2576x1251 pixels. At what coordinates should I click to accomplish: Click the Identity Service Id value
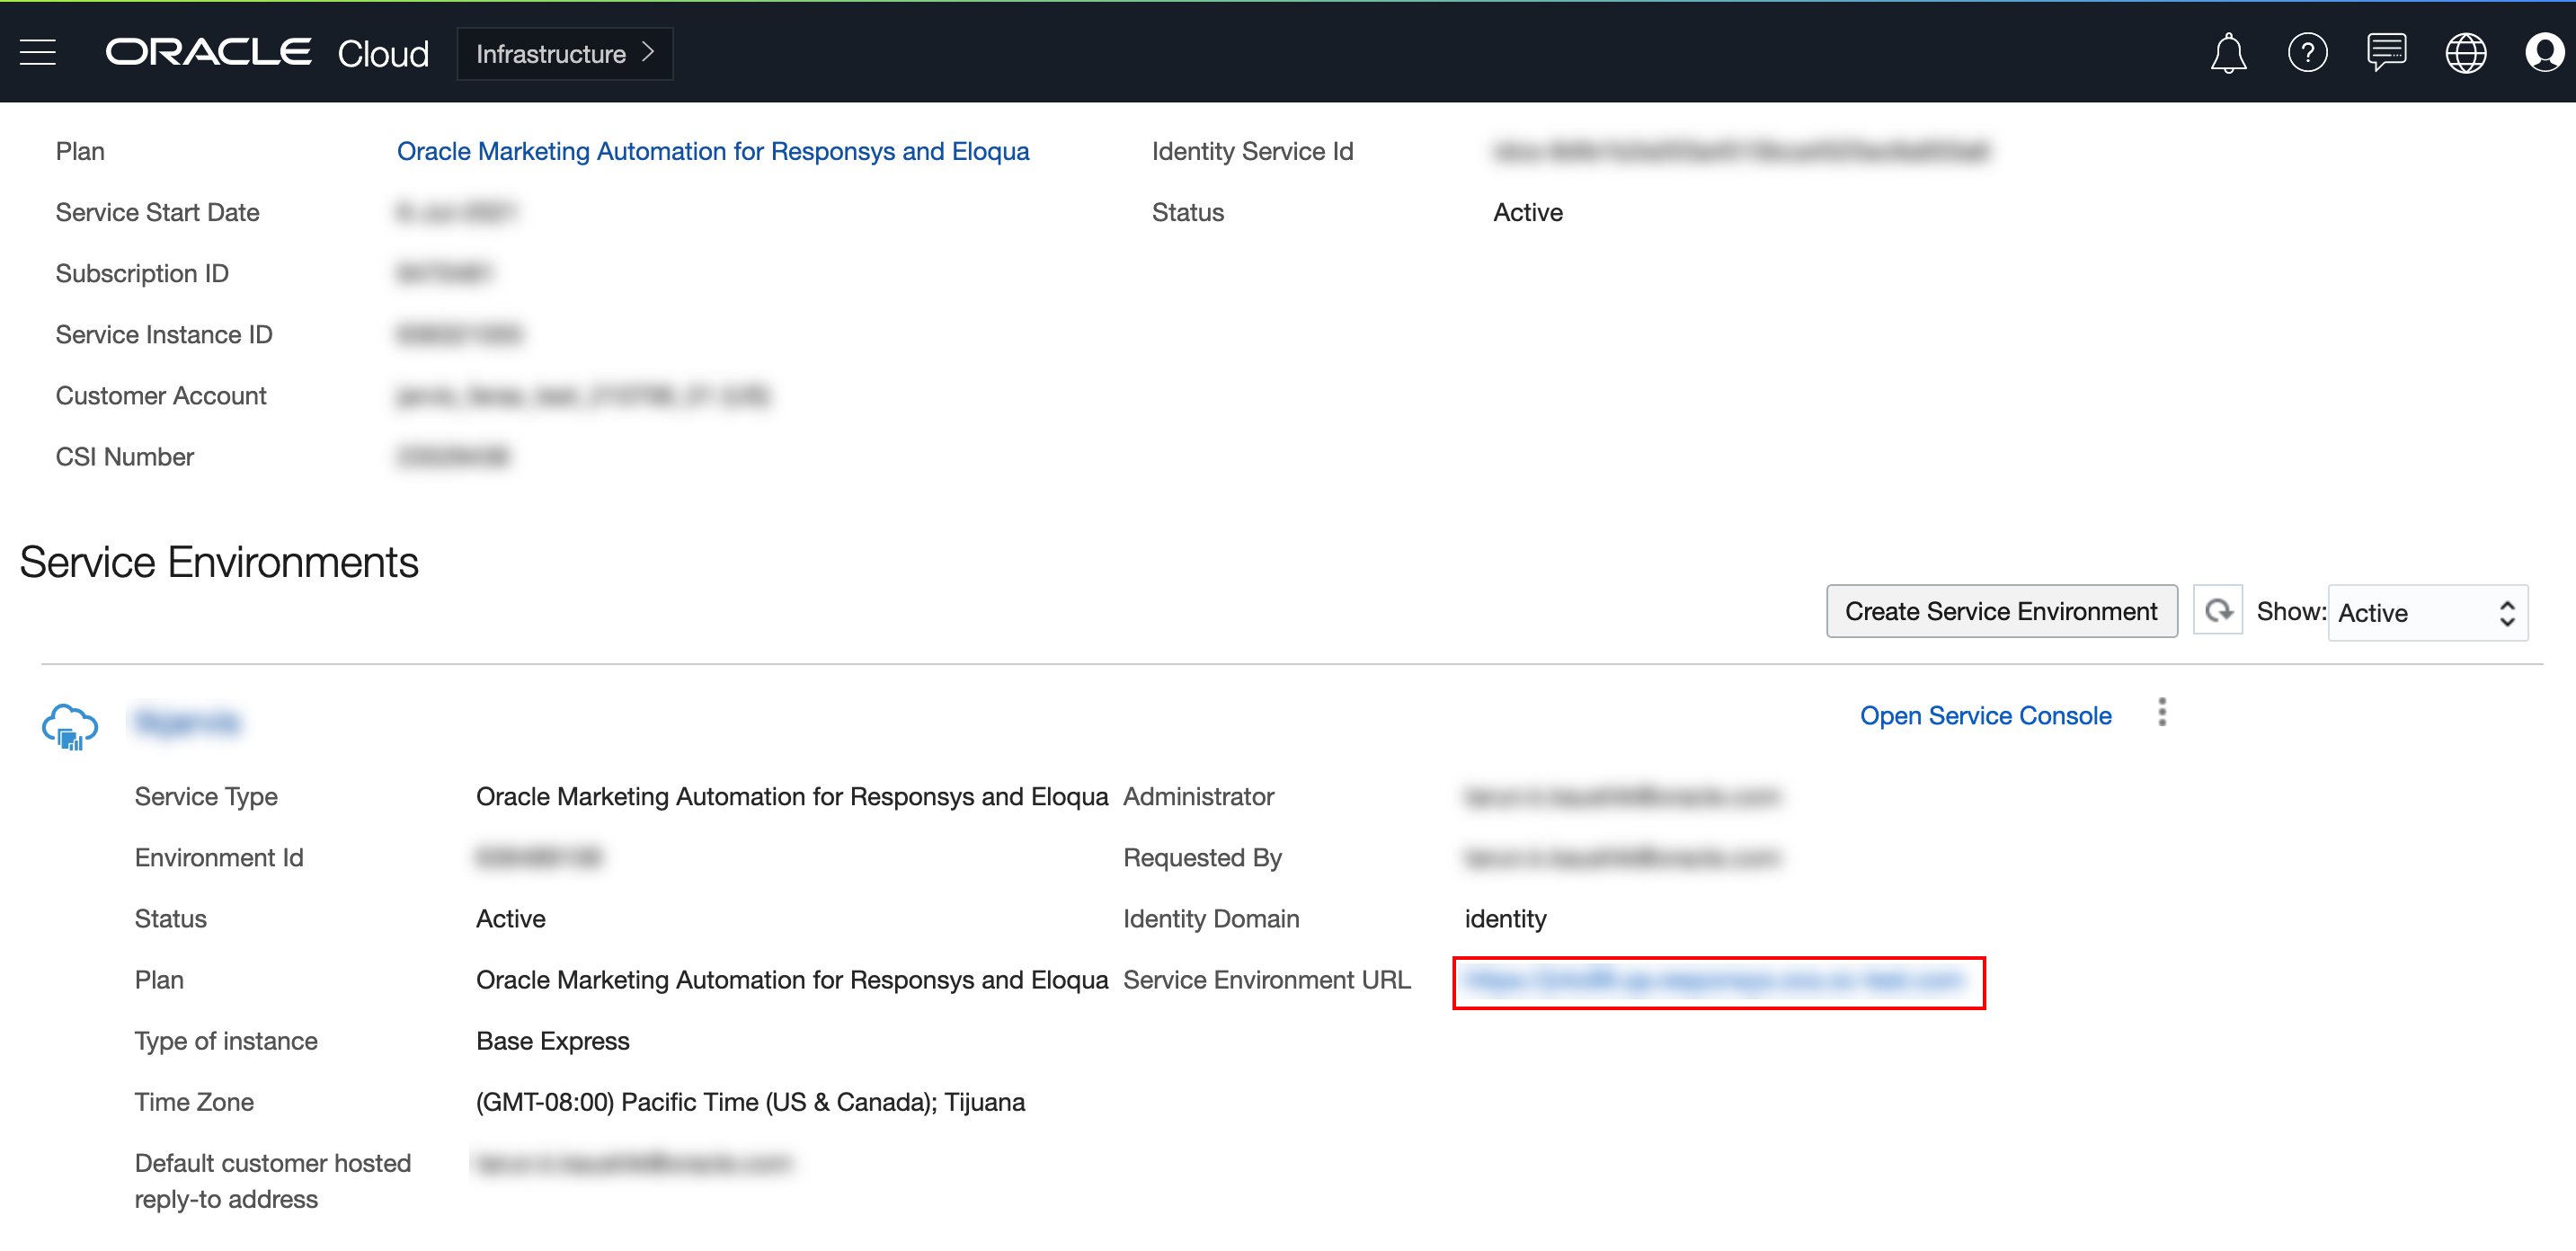pos(1740,151)
